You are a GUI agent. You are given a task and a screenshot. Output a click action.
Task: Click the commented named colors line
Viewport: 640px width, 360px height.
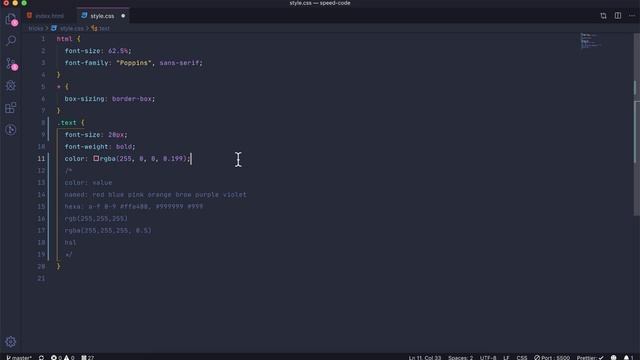pyautogui.click(x=156, y=195)
